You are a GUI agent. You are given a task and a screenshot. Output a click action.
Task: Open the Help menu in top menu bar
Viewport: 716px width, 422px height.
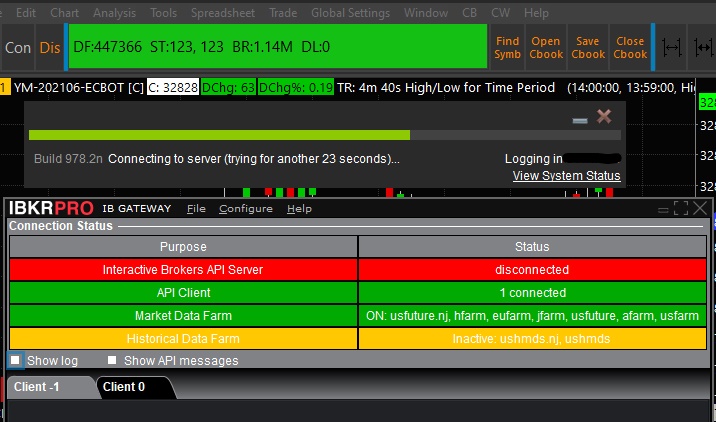coord(536,13)
